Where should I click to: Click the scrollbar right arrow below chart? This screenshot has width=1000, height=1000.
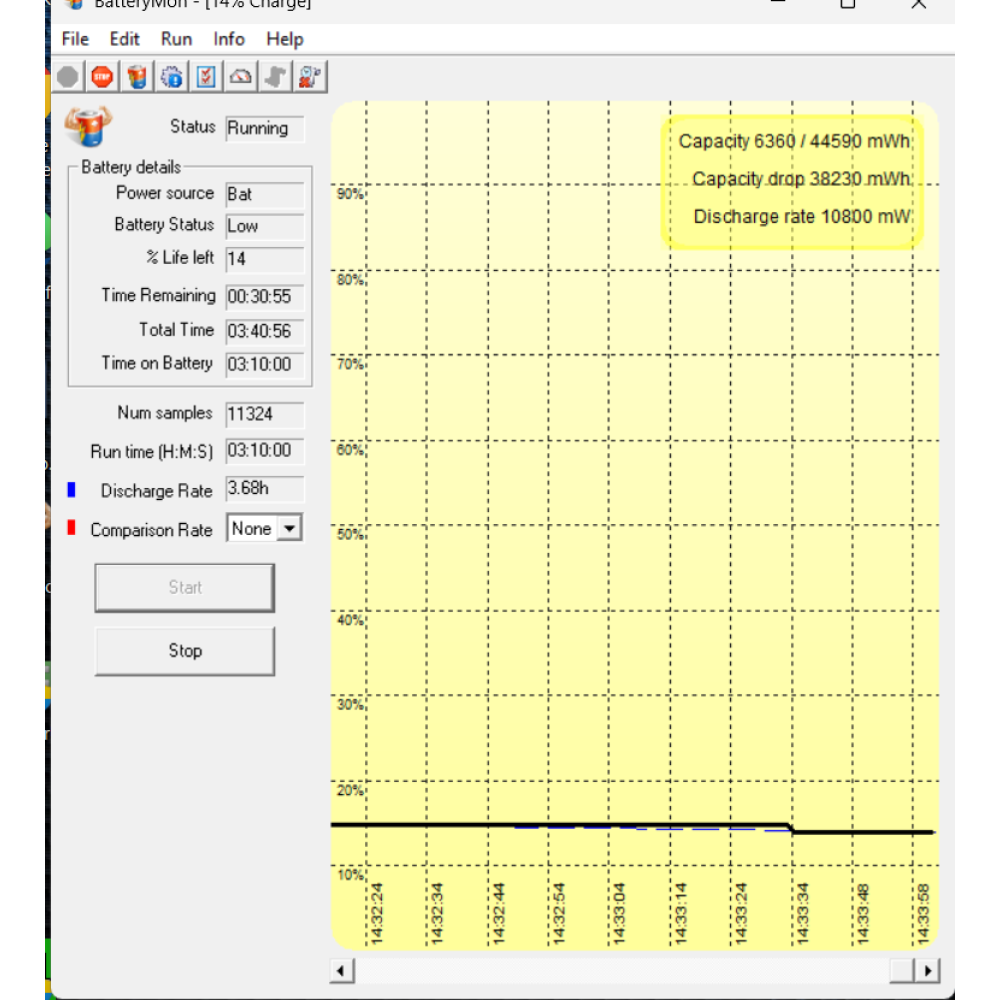(x=928, y=970)
